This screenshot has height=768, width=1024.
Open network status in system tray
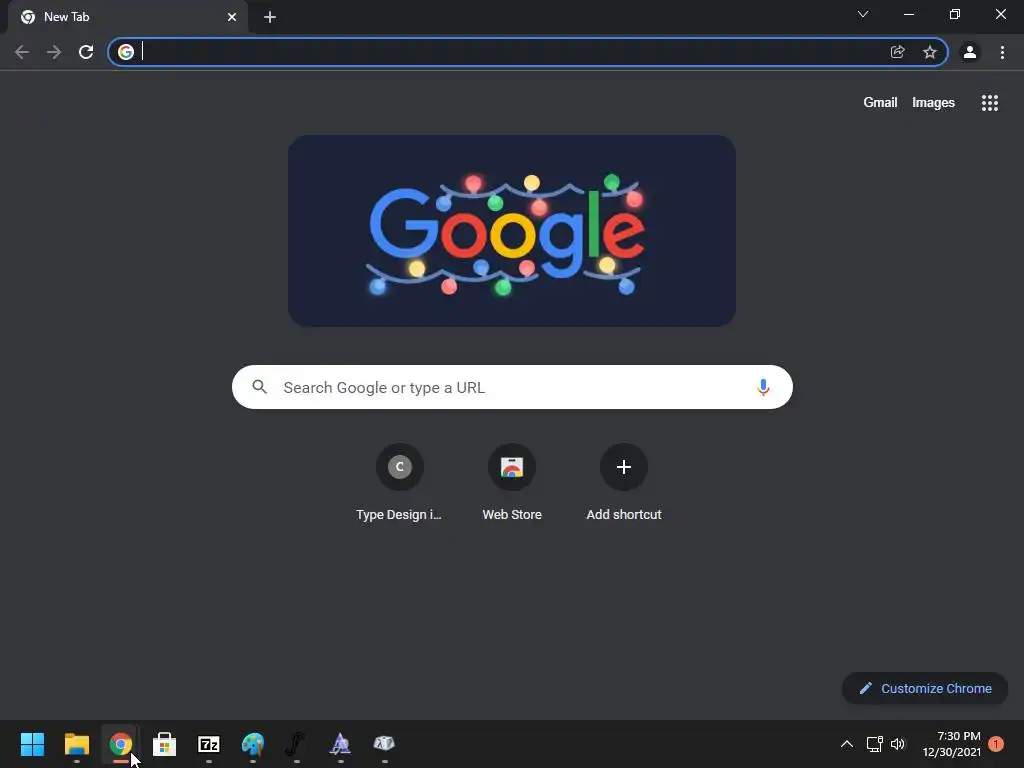point(874,744)
